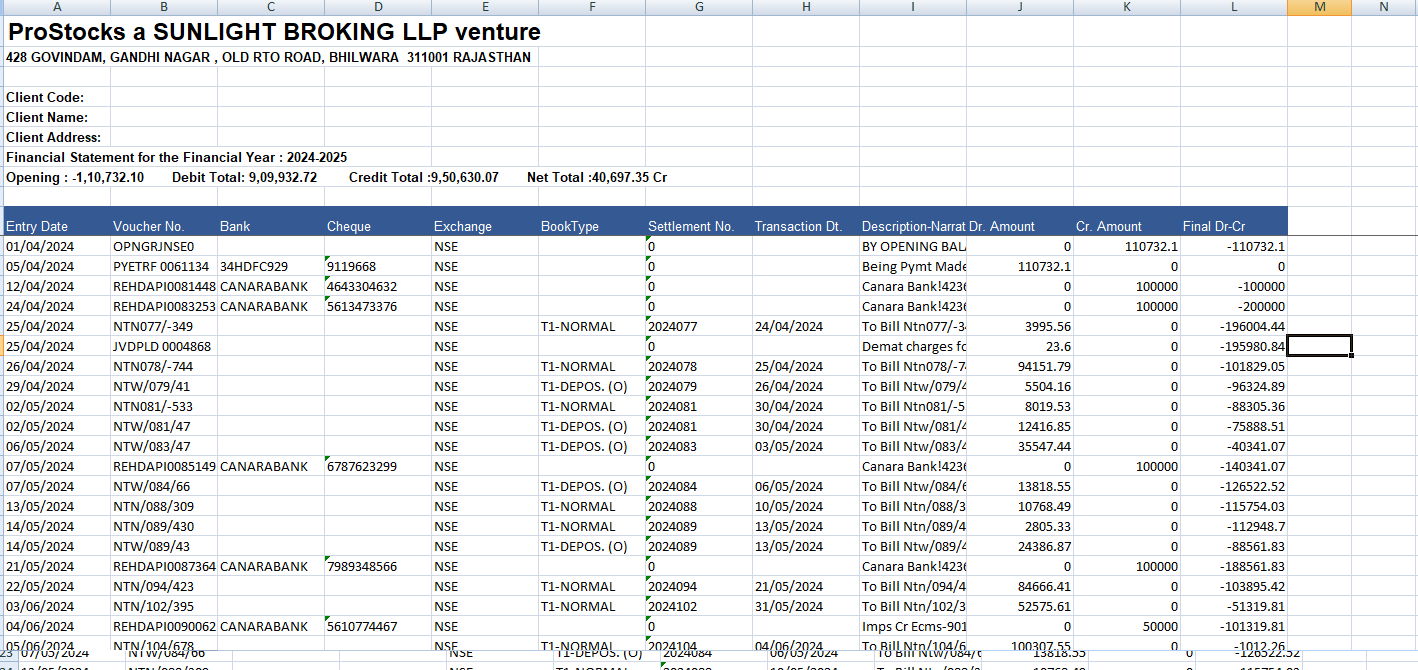Select cheque number 4643304632
Viewport: 1418px width, 670px height.
[x=378, y=286]
